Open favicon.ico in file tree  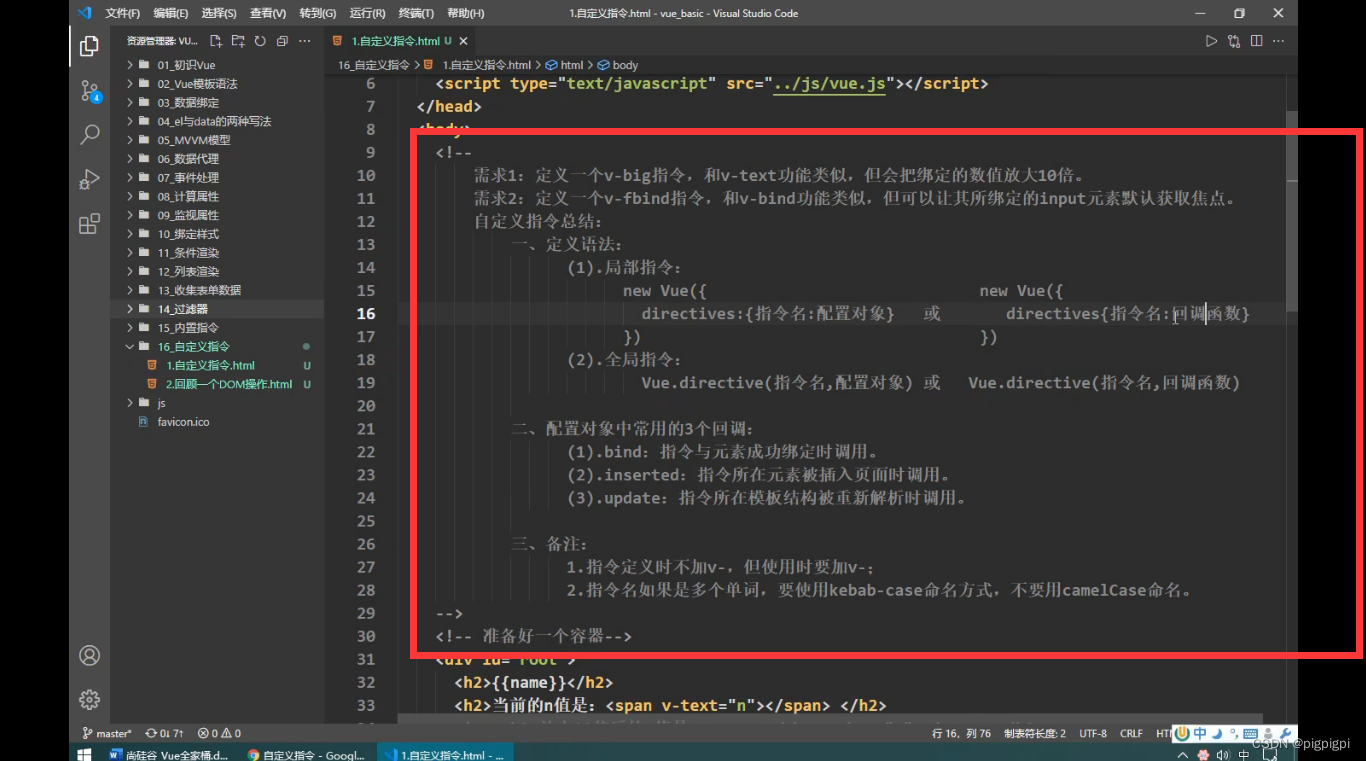point(217,422)
